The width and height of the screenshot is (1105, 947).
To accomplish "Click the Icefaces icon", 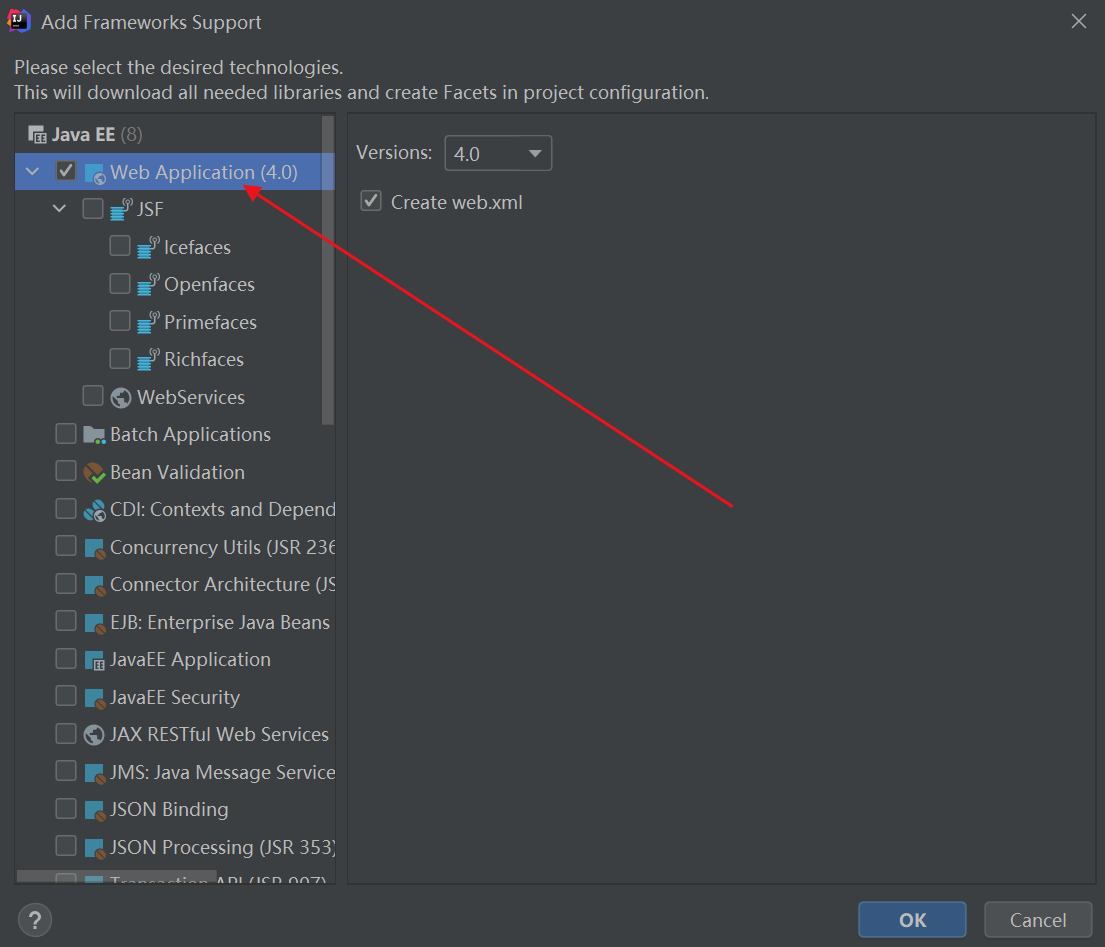I will [148, 247].
